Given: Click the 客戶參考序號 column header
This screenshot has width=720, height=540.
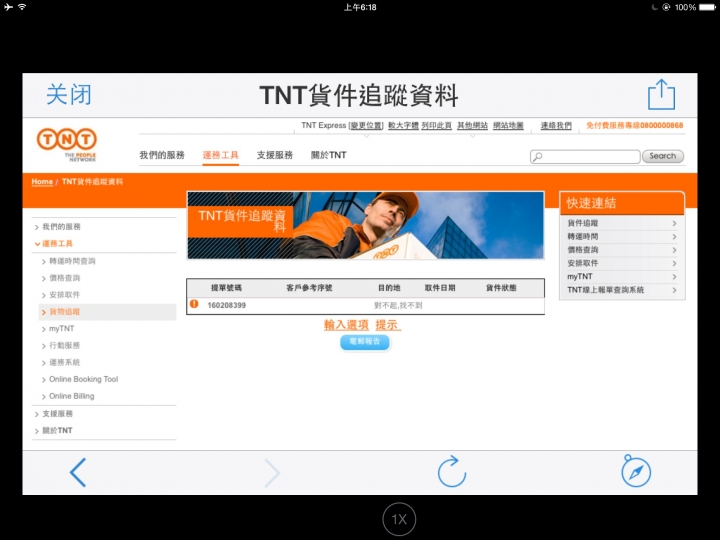Looking at the screenshot, I should coord(309,288).
